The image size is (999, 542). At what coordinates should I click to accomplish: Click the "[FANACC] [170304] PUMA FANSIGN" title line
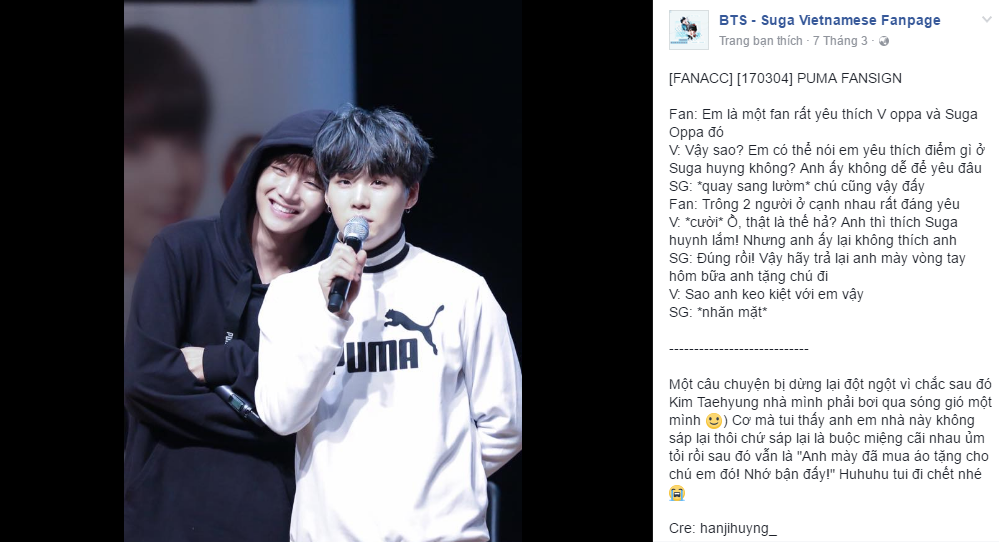pos(785,78)
